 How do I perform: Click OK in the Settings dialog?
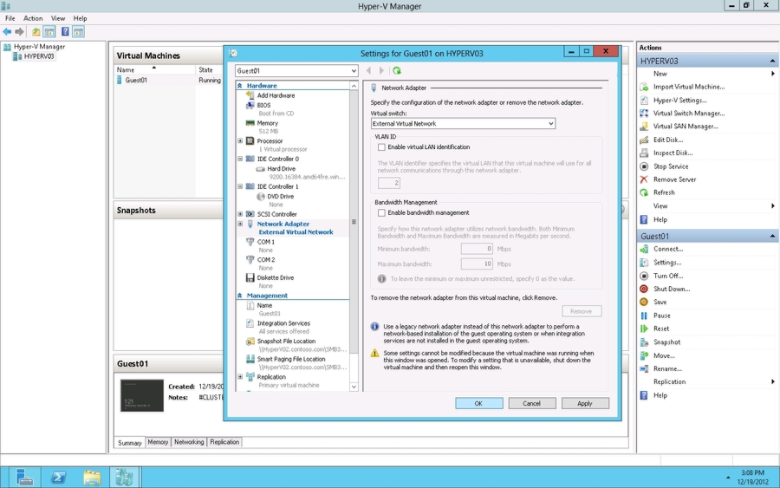479,403
